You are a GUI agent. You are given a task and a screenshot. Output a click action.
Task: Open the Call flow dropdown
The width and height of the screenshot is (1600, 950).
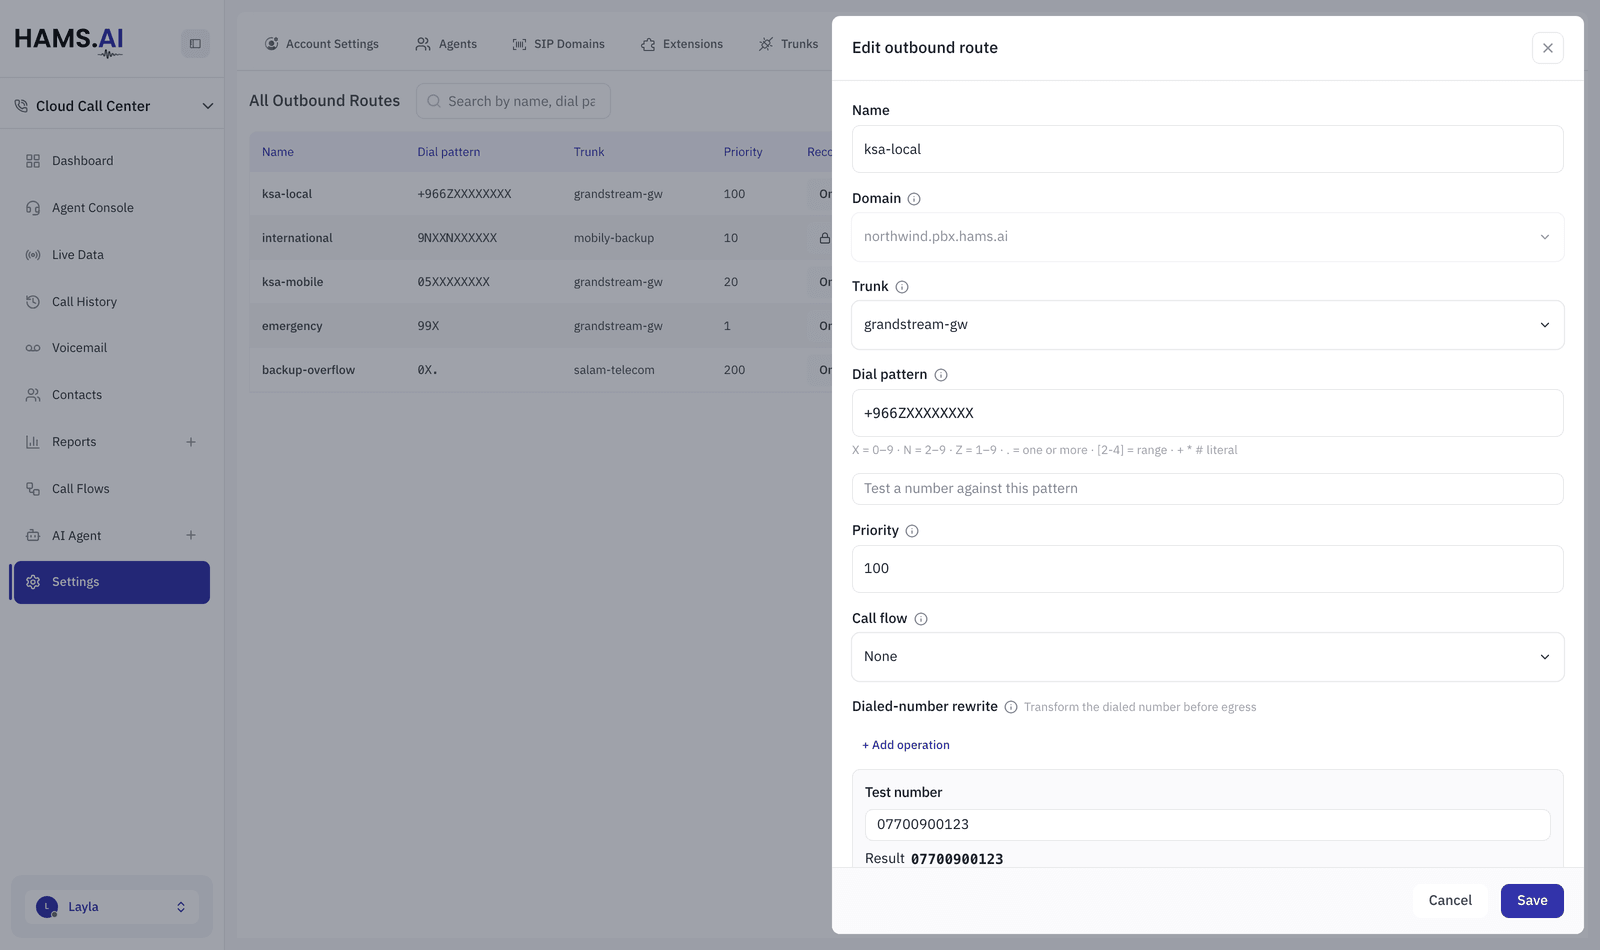click(x=1208, y=657)
